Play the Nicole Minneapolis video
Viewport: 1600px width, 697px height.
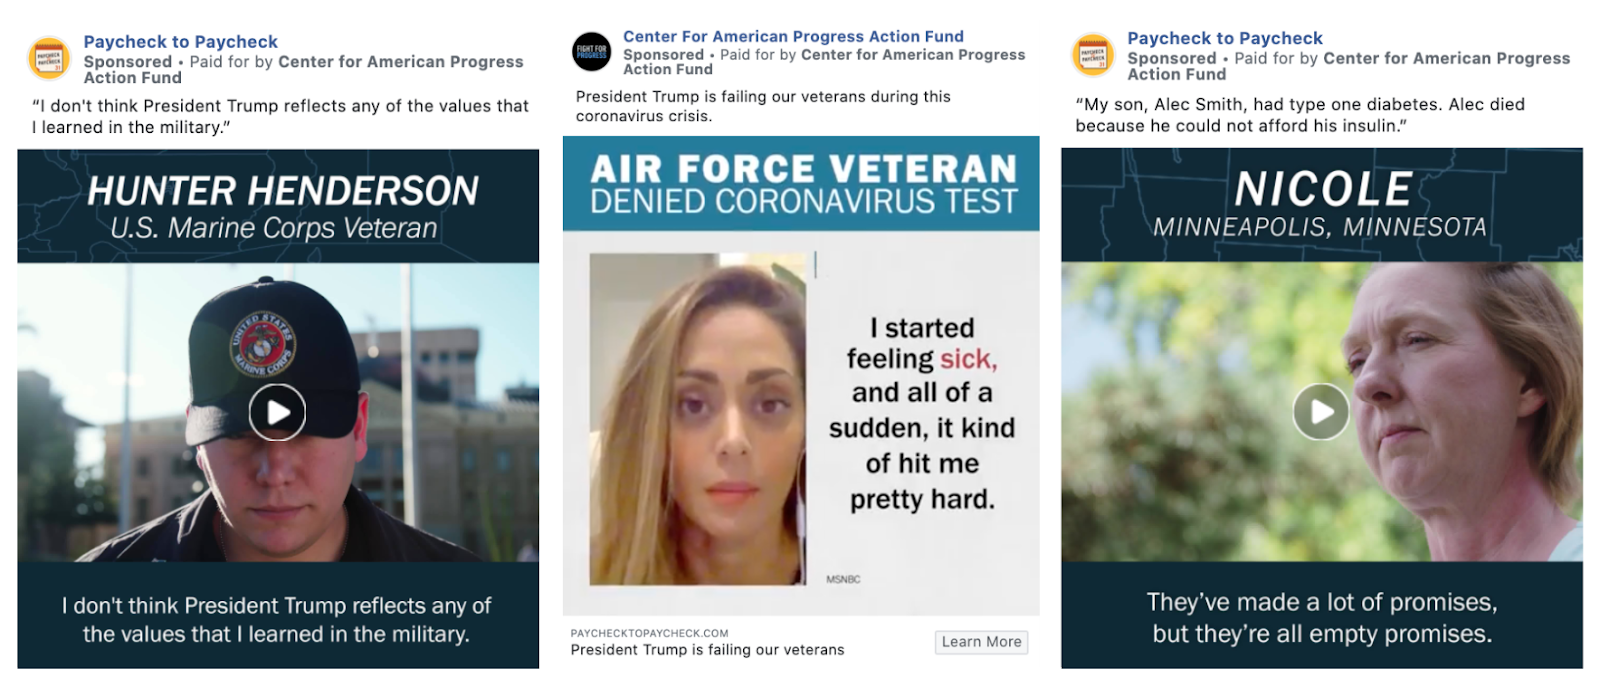[1321, 411]
